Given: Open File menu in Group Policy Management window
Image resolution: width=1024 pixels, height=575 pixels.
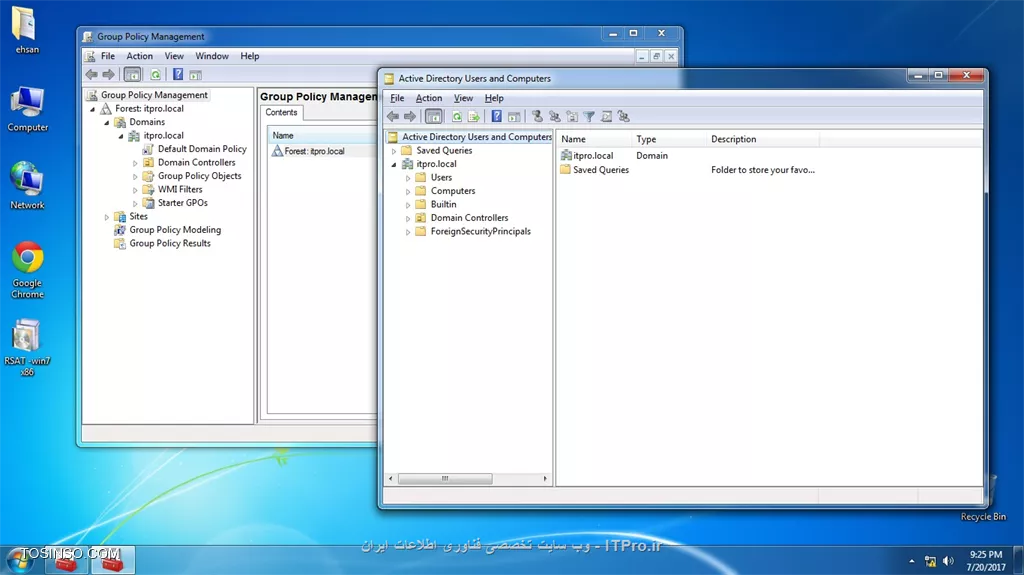Looking at the screenshot, I should [108, 56].
